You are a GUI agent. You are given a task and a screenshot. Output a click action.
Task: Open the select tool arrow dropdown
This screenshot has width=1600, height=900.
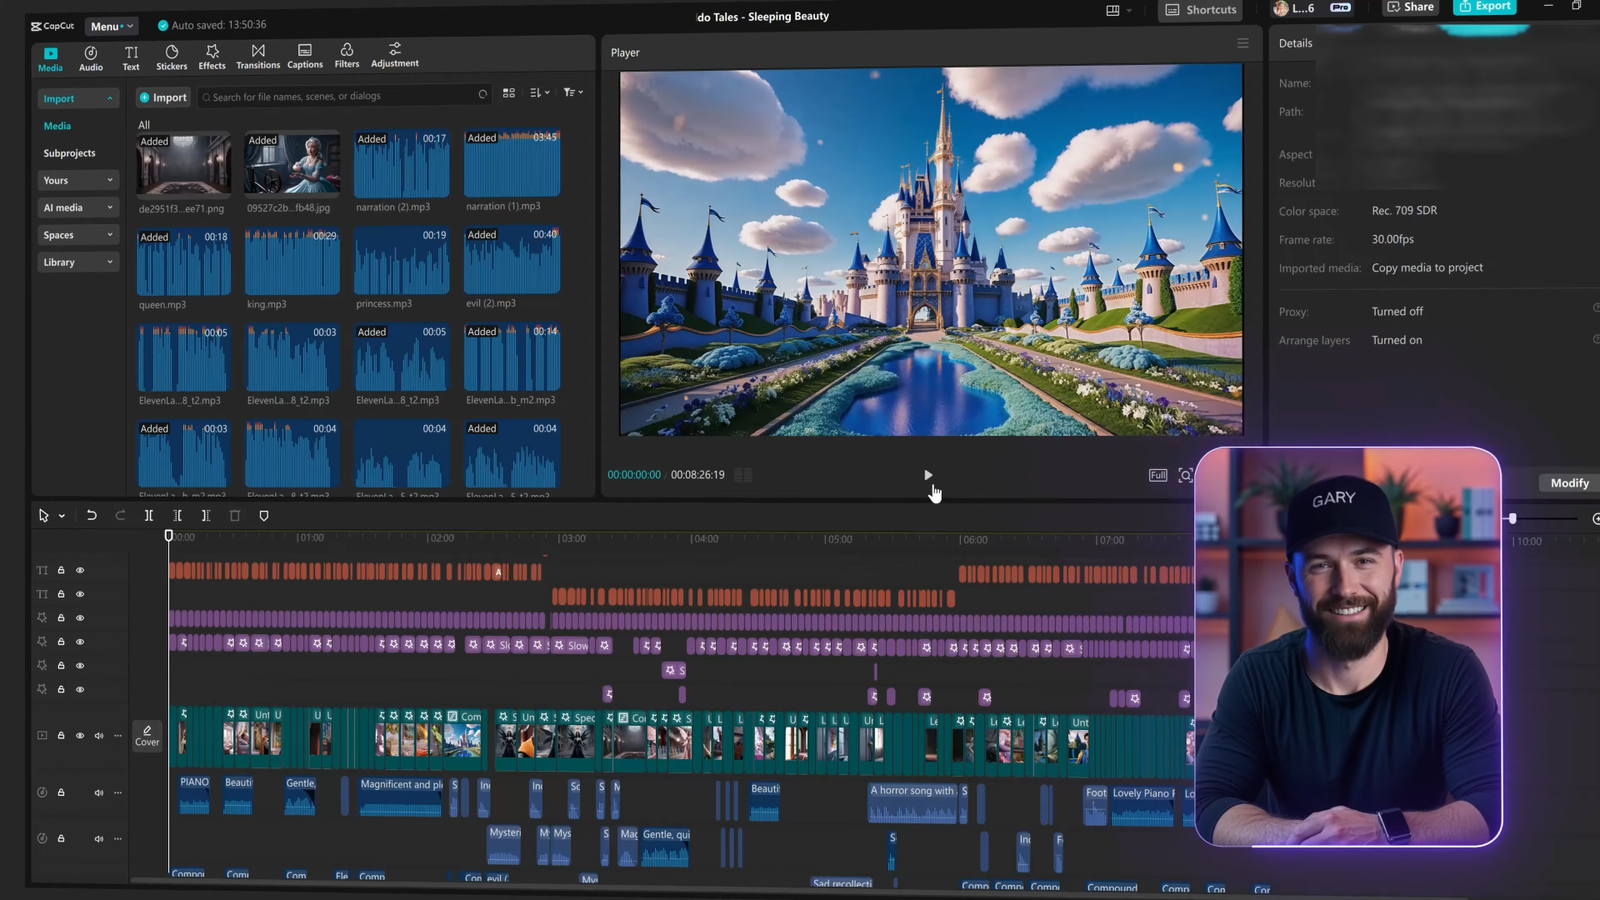point(61,516)
